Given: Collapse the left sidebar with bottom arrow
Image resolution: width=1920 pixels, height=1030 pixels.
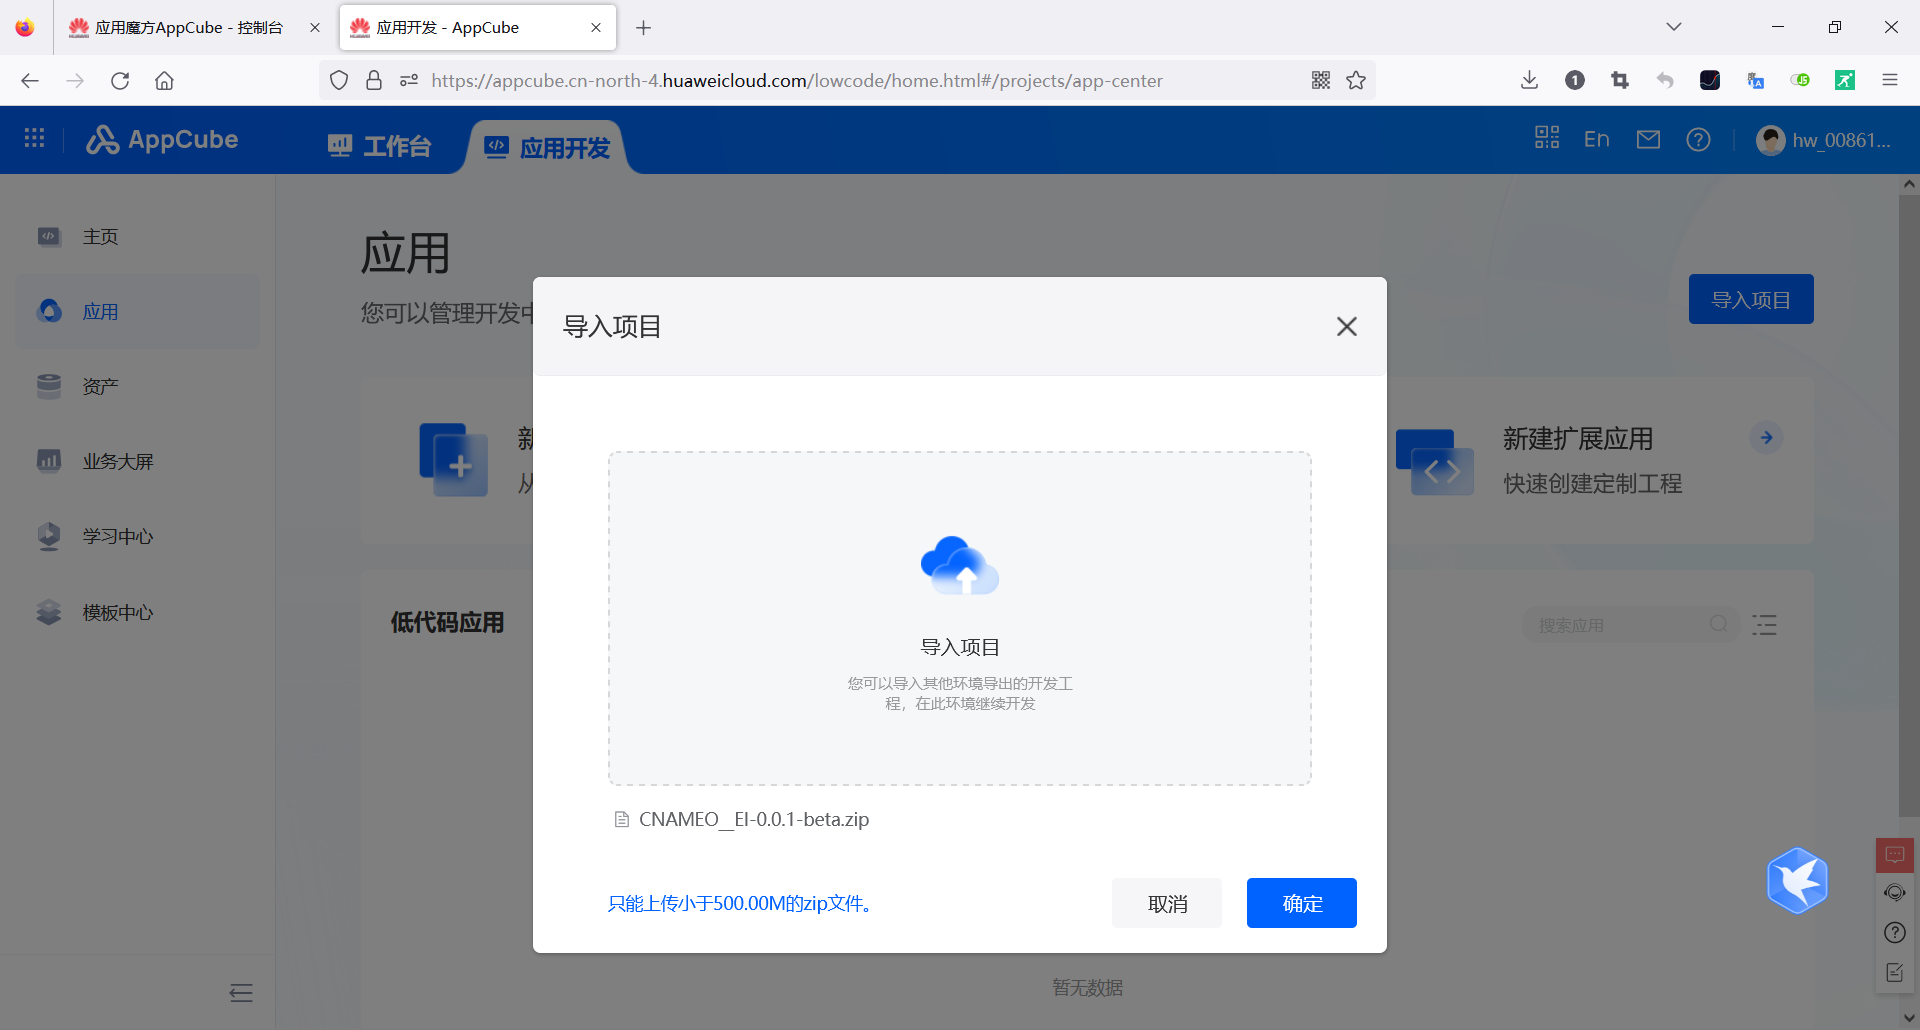Looking at the screenshot, I should [240, 993].
